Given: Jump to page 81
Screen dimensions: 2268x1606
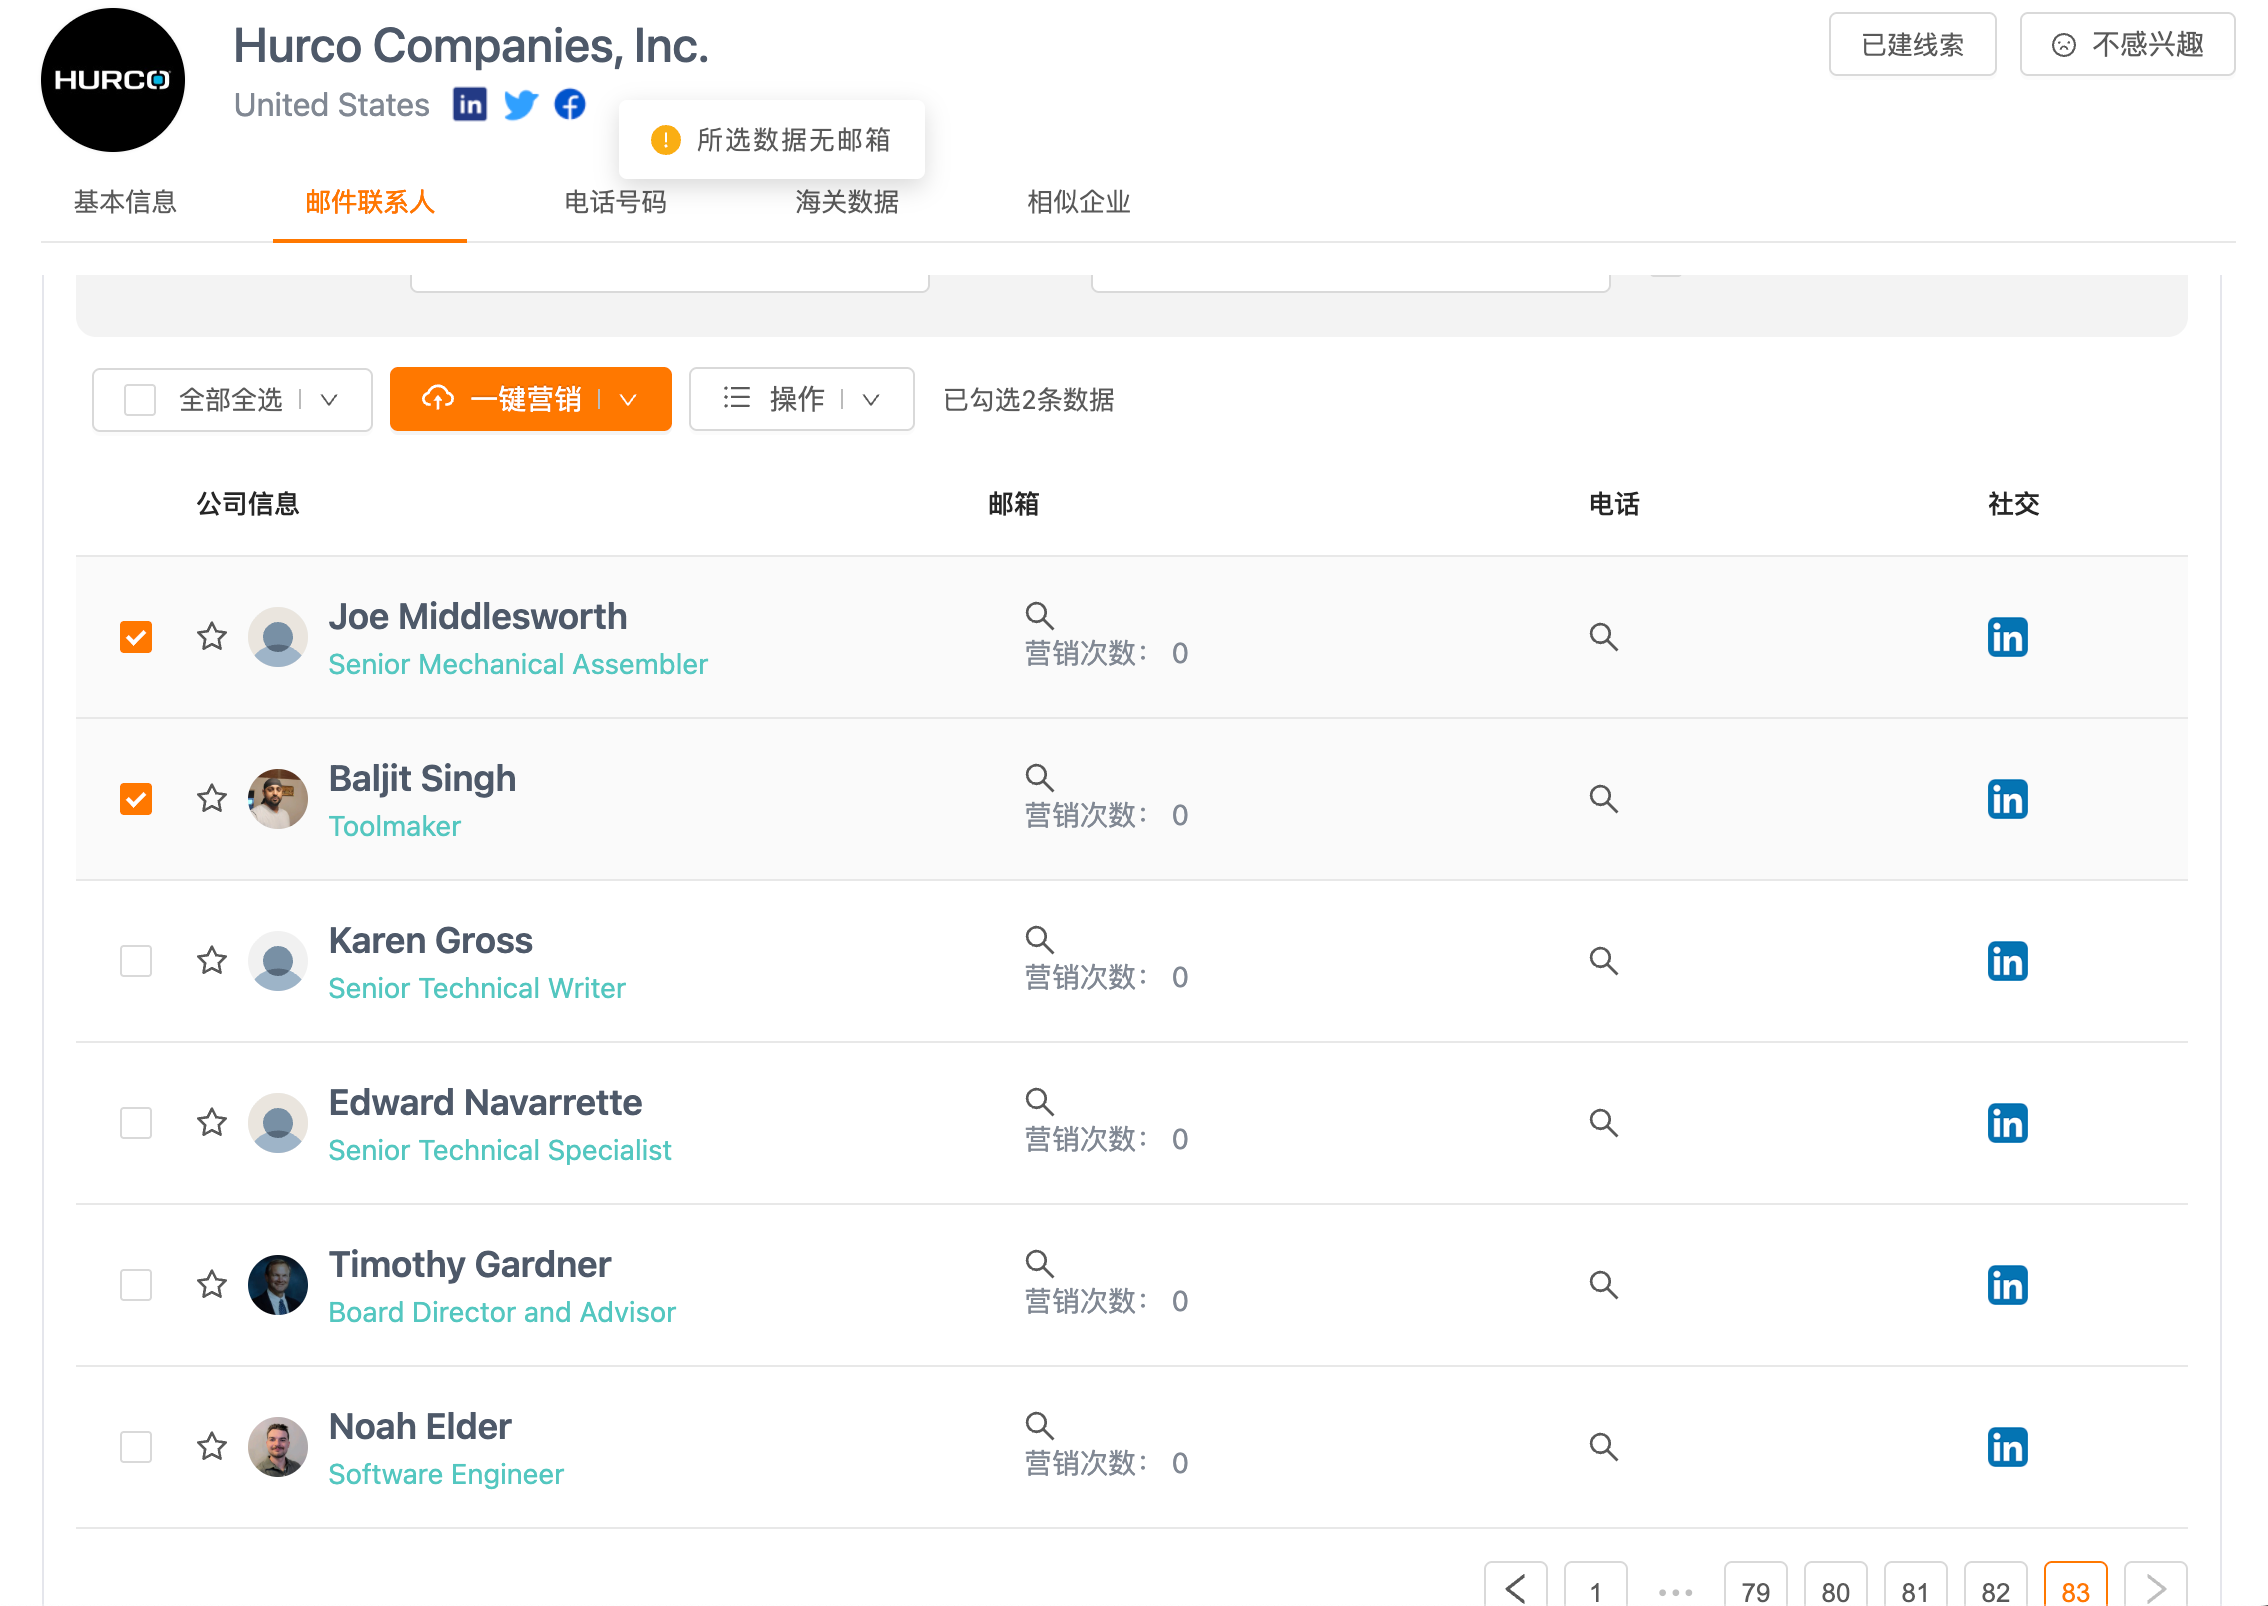Looking at the screenshot, I should pos(1916,1586).
